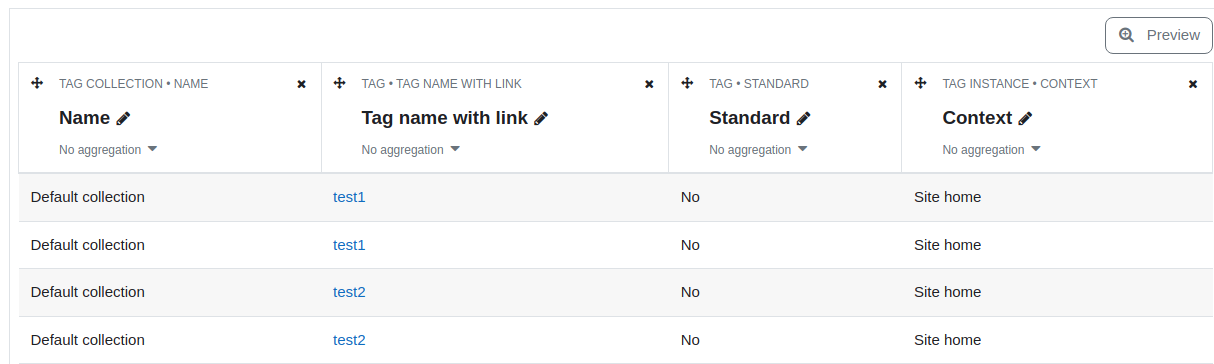Remove the Context column
The width and height of the screenshot is (1214, 364).
(1193, 84)
